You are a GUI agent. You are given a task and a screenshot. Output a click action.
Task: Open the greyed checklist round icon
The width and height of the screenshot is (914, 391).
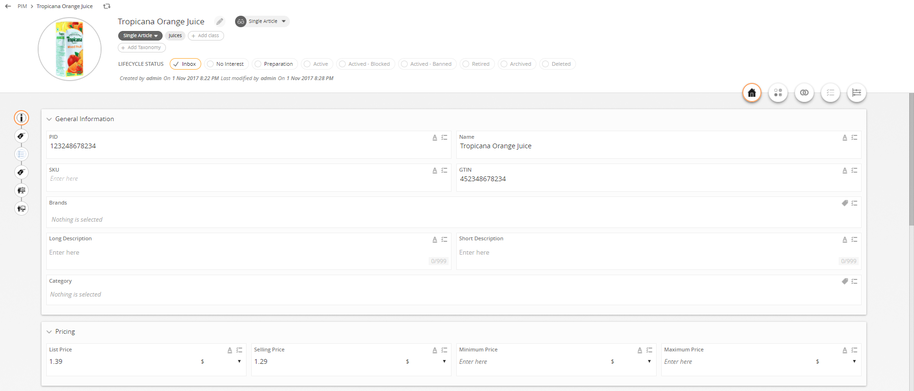pos(830,93)
